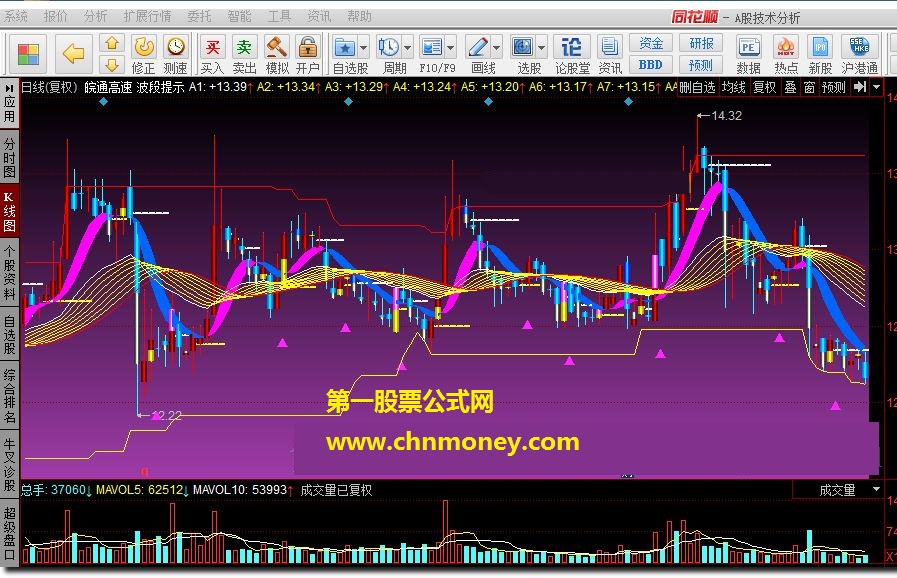
Task: Open the 论股堂 forum icon
Action: [x=572, y=54]
